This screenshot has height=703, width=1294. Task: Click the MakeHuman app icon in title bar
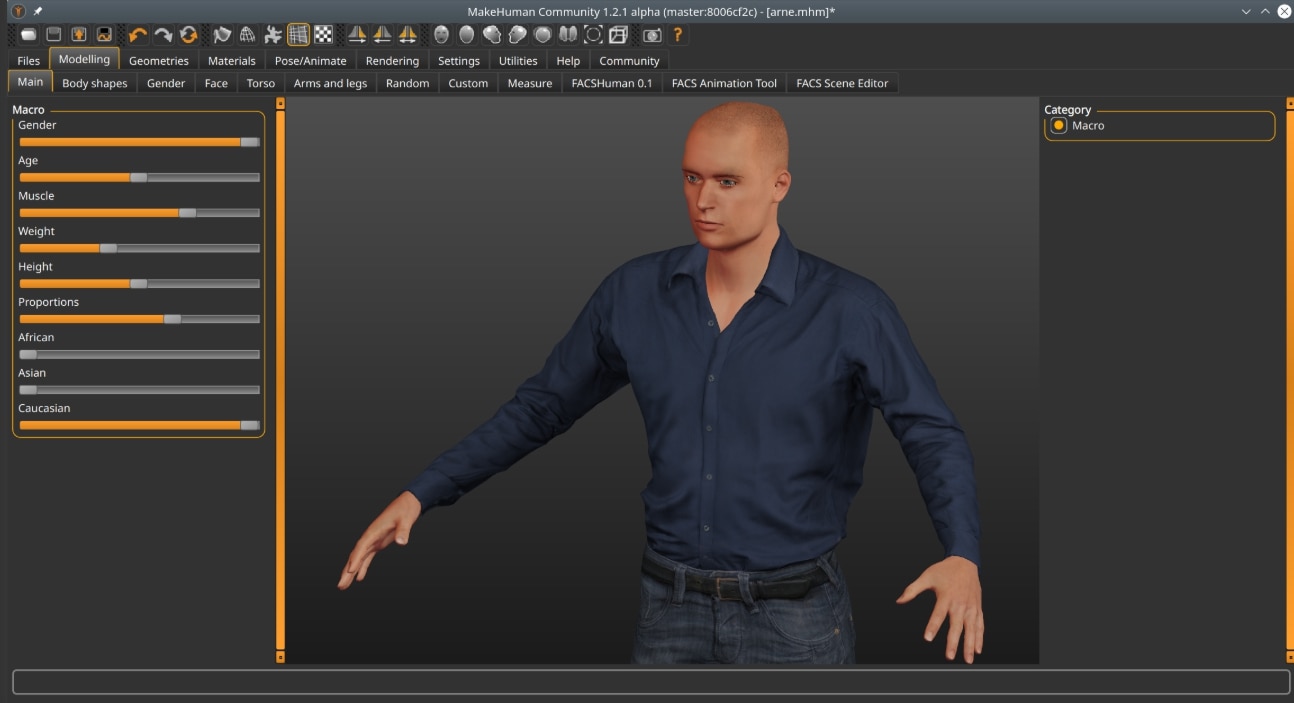tap(18, 11)
